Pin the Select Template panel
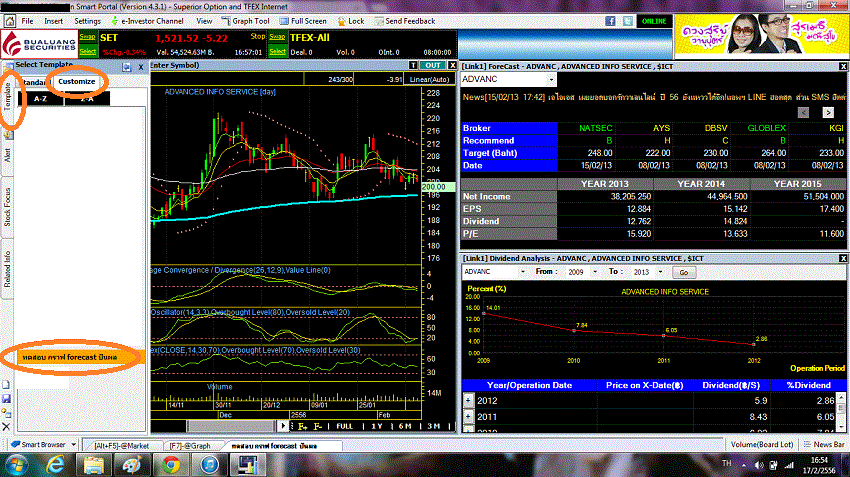Viewport: 850px width, 477px height. pos(127,67)
